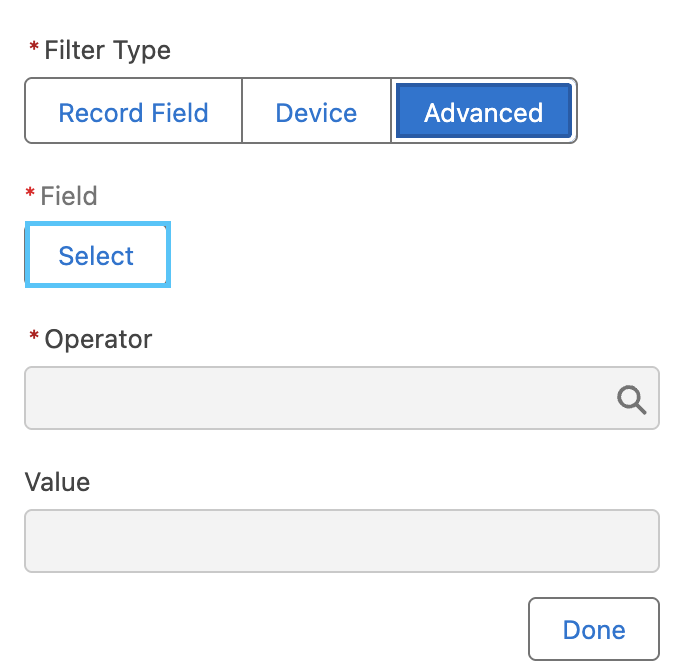
Task: Click the Done button
Action: click(x=593, y=630)
